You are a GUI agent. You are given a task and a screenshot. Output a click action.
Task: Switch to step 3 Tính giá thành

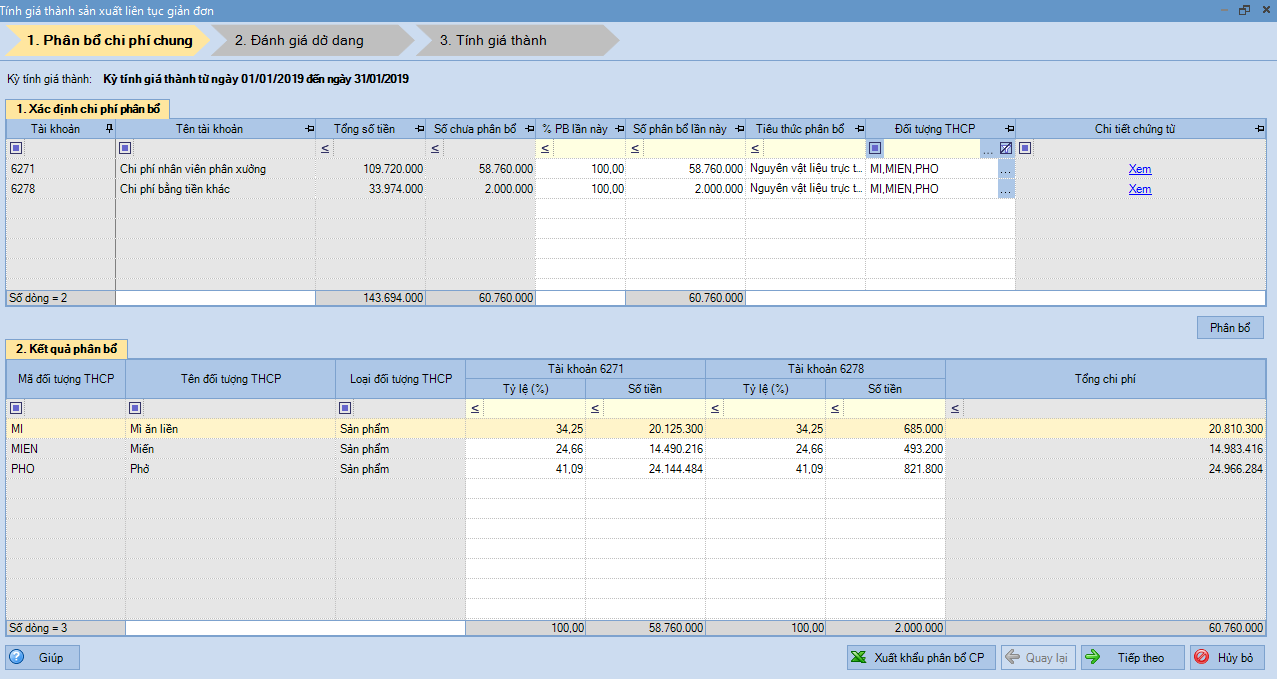pyautogui.click(x=493, y=41)
